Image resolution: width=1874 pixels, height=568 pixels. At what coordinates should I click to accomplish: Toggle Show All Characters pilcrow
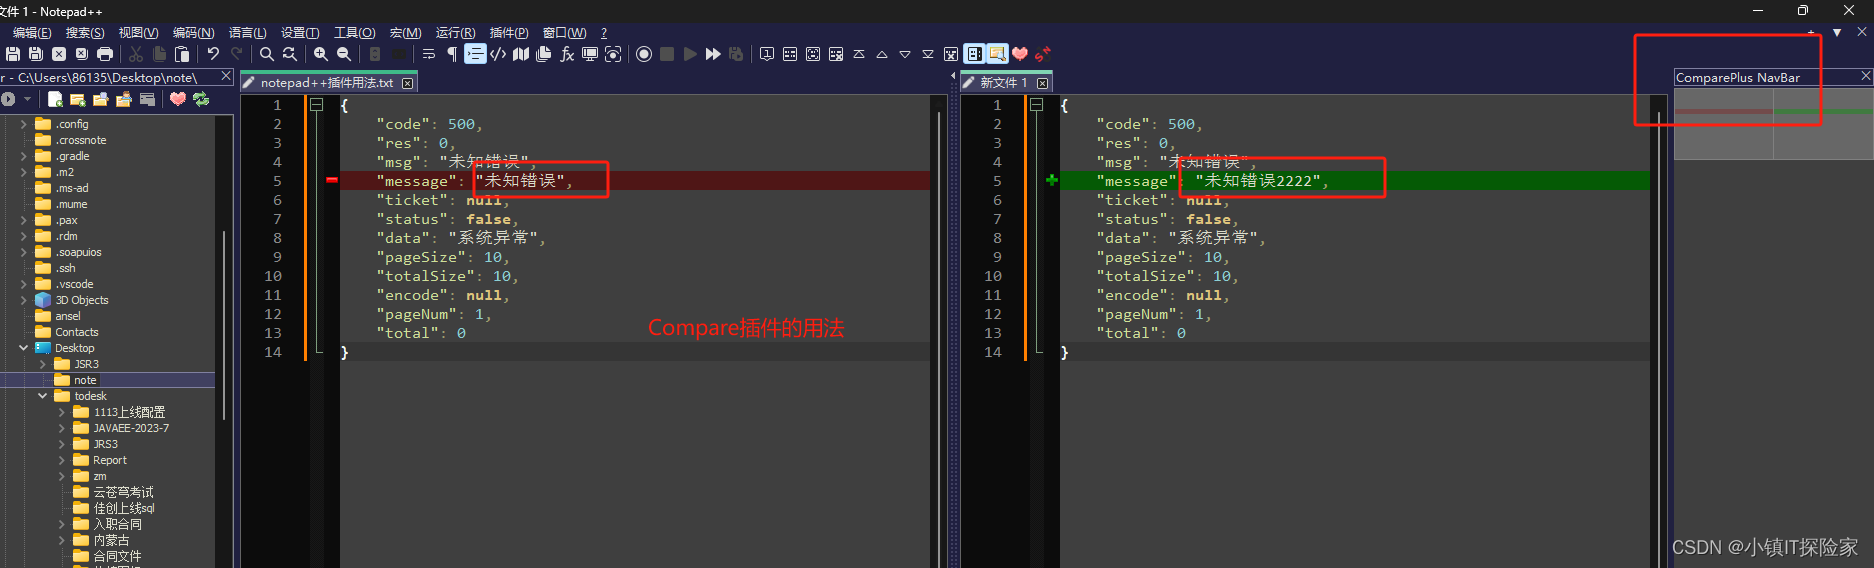[x=452, y=54]
